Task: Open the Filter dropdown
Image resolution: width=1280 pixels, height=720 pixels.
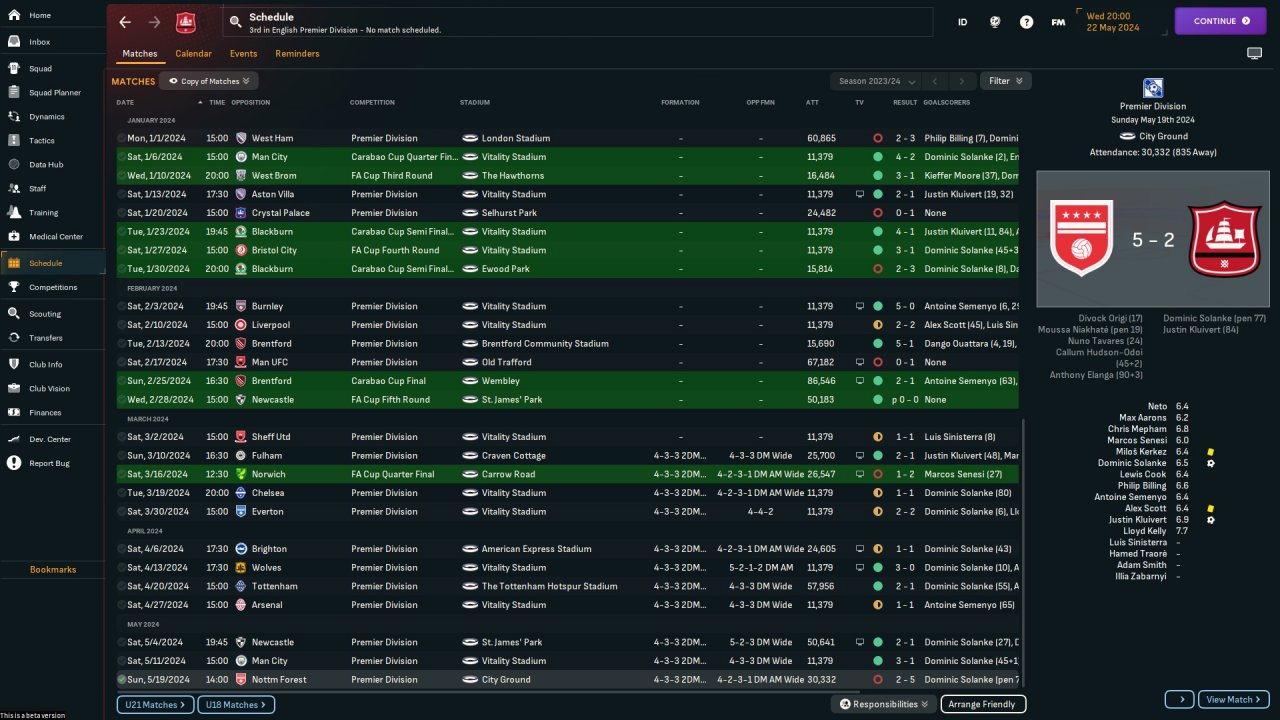Action: coord(1005,81)
